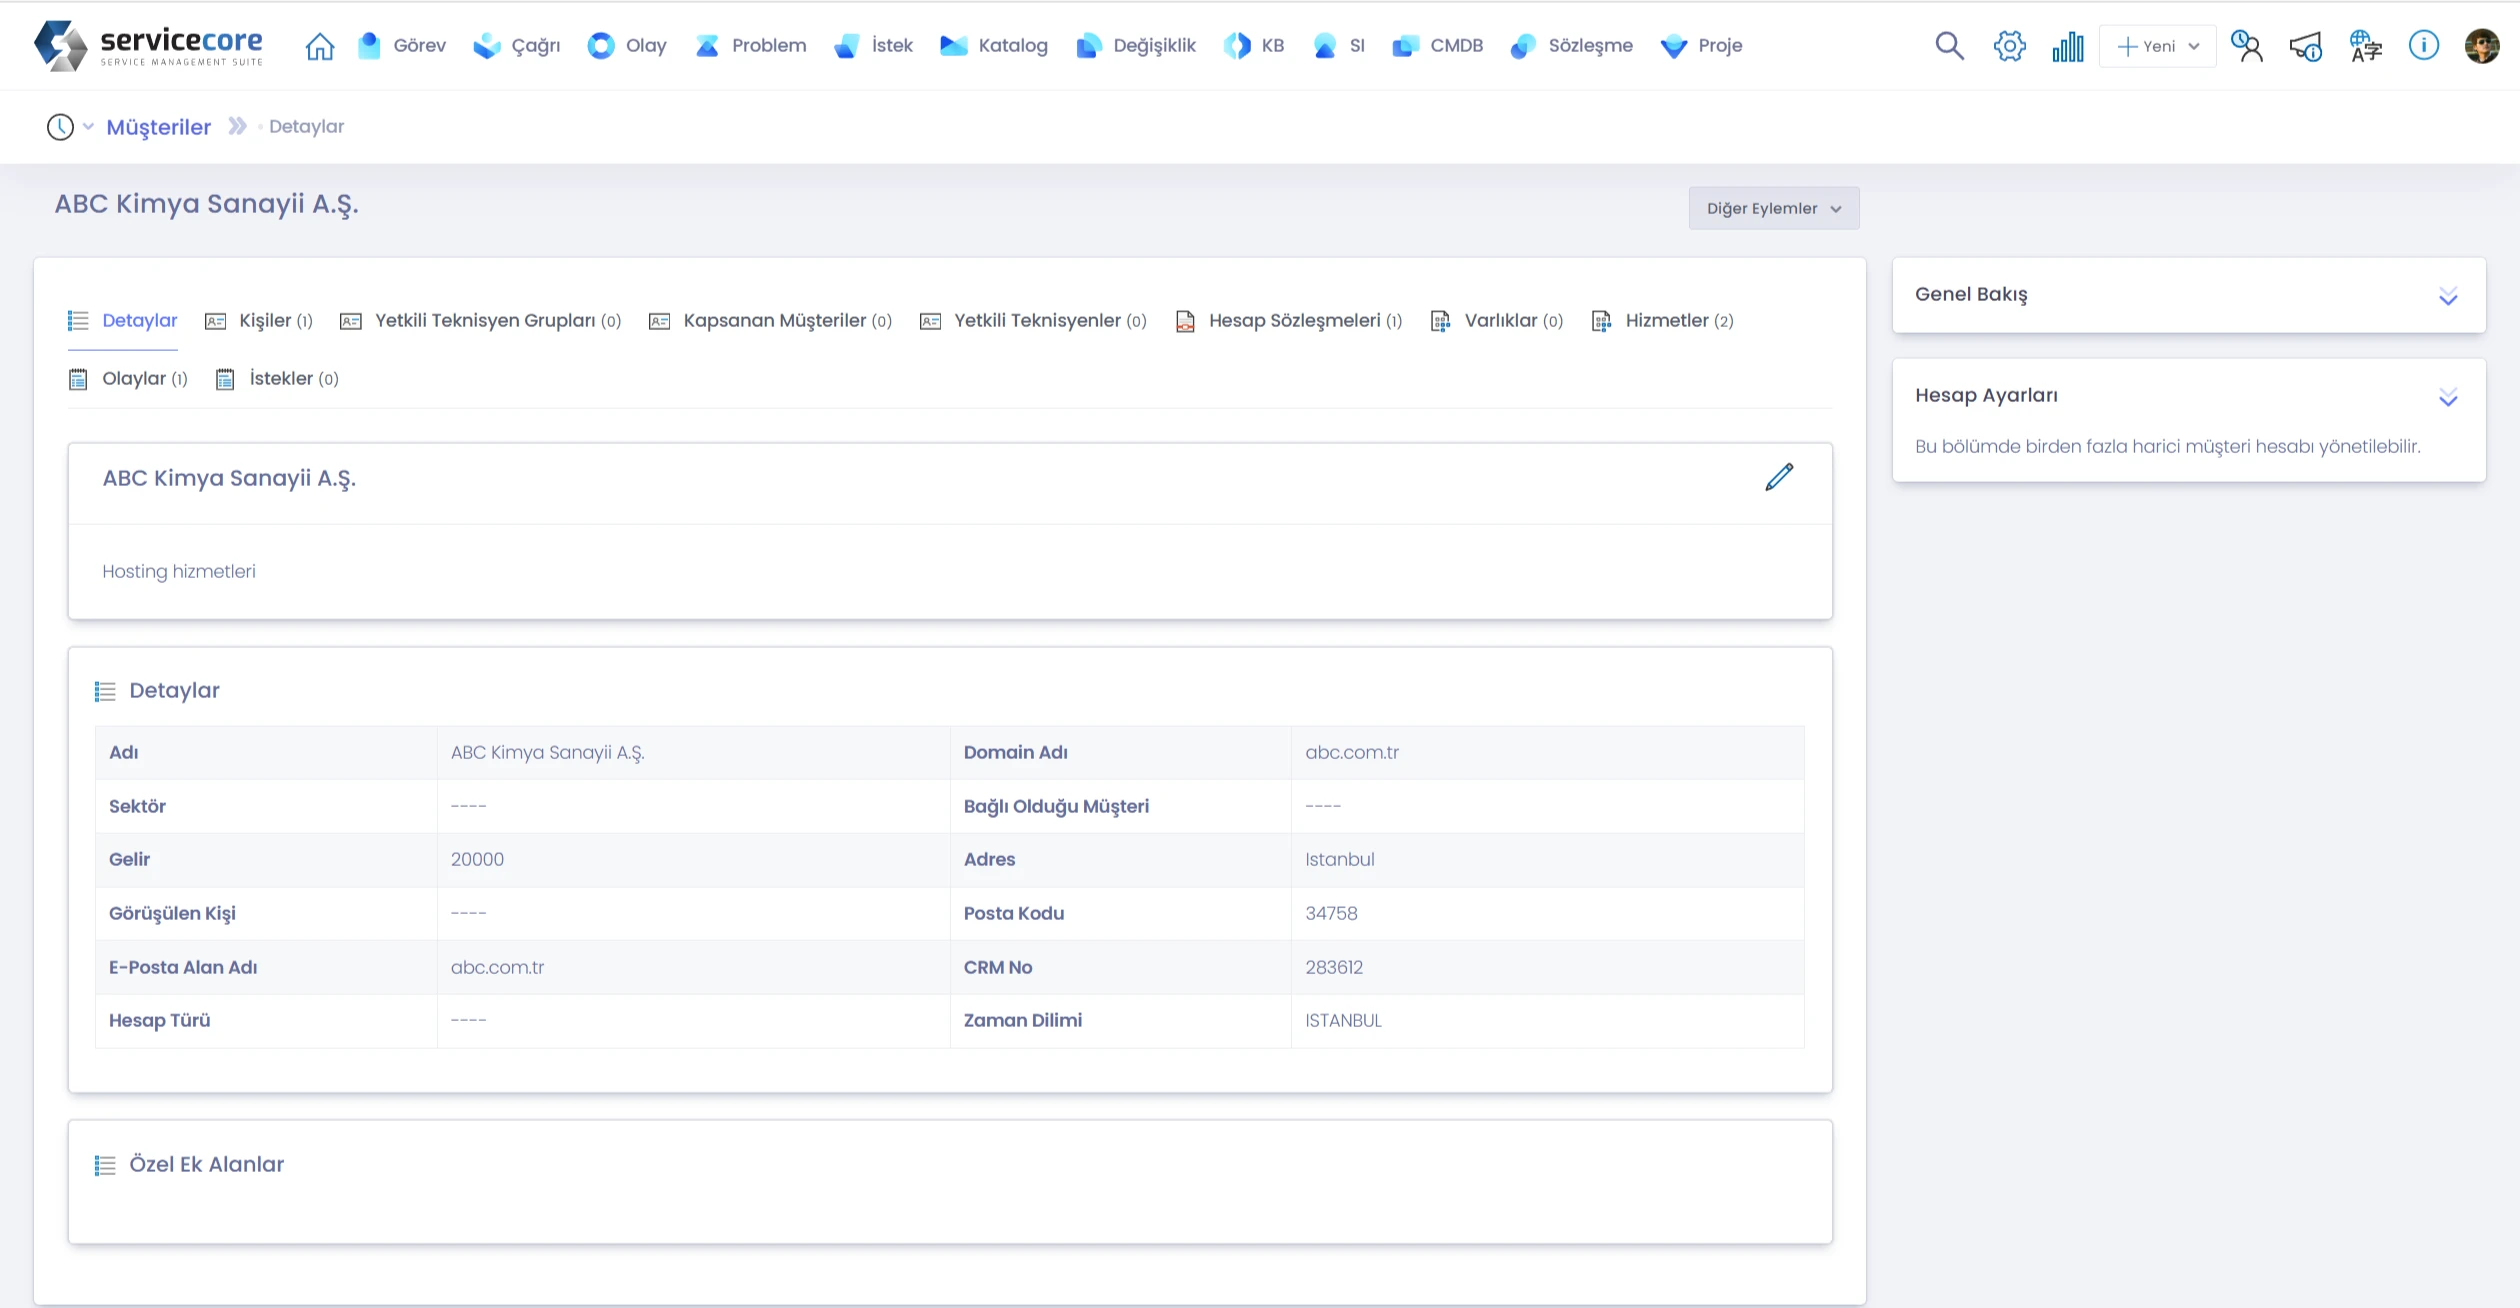
Task: Click the info circle icon
Action: click(2424, 46)
